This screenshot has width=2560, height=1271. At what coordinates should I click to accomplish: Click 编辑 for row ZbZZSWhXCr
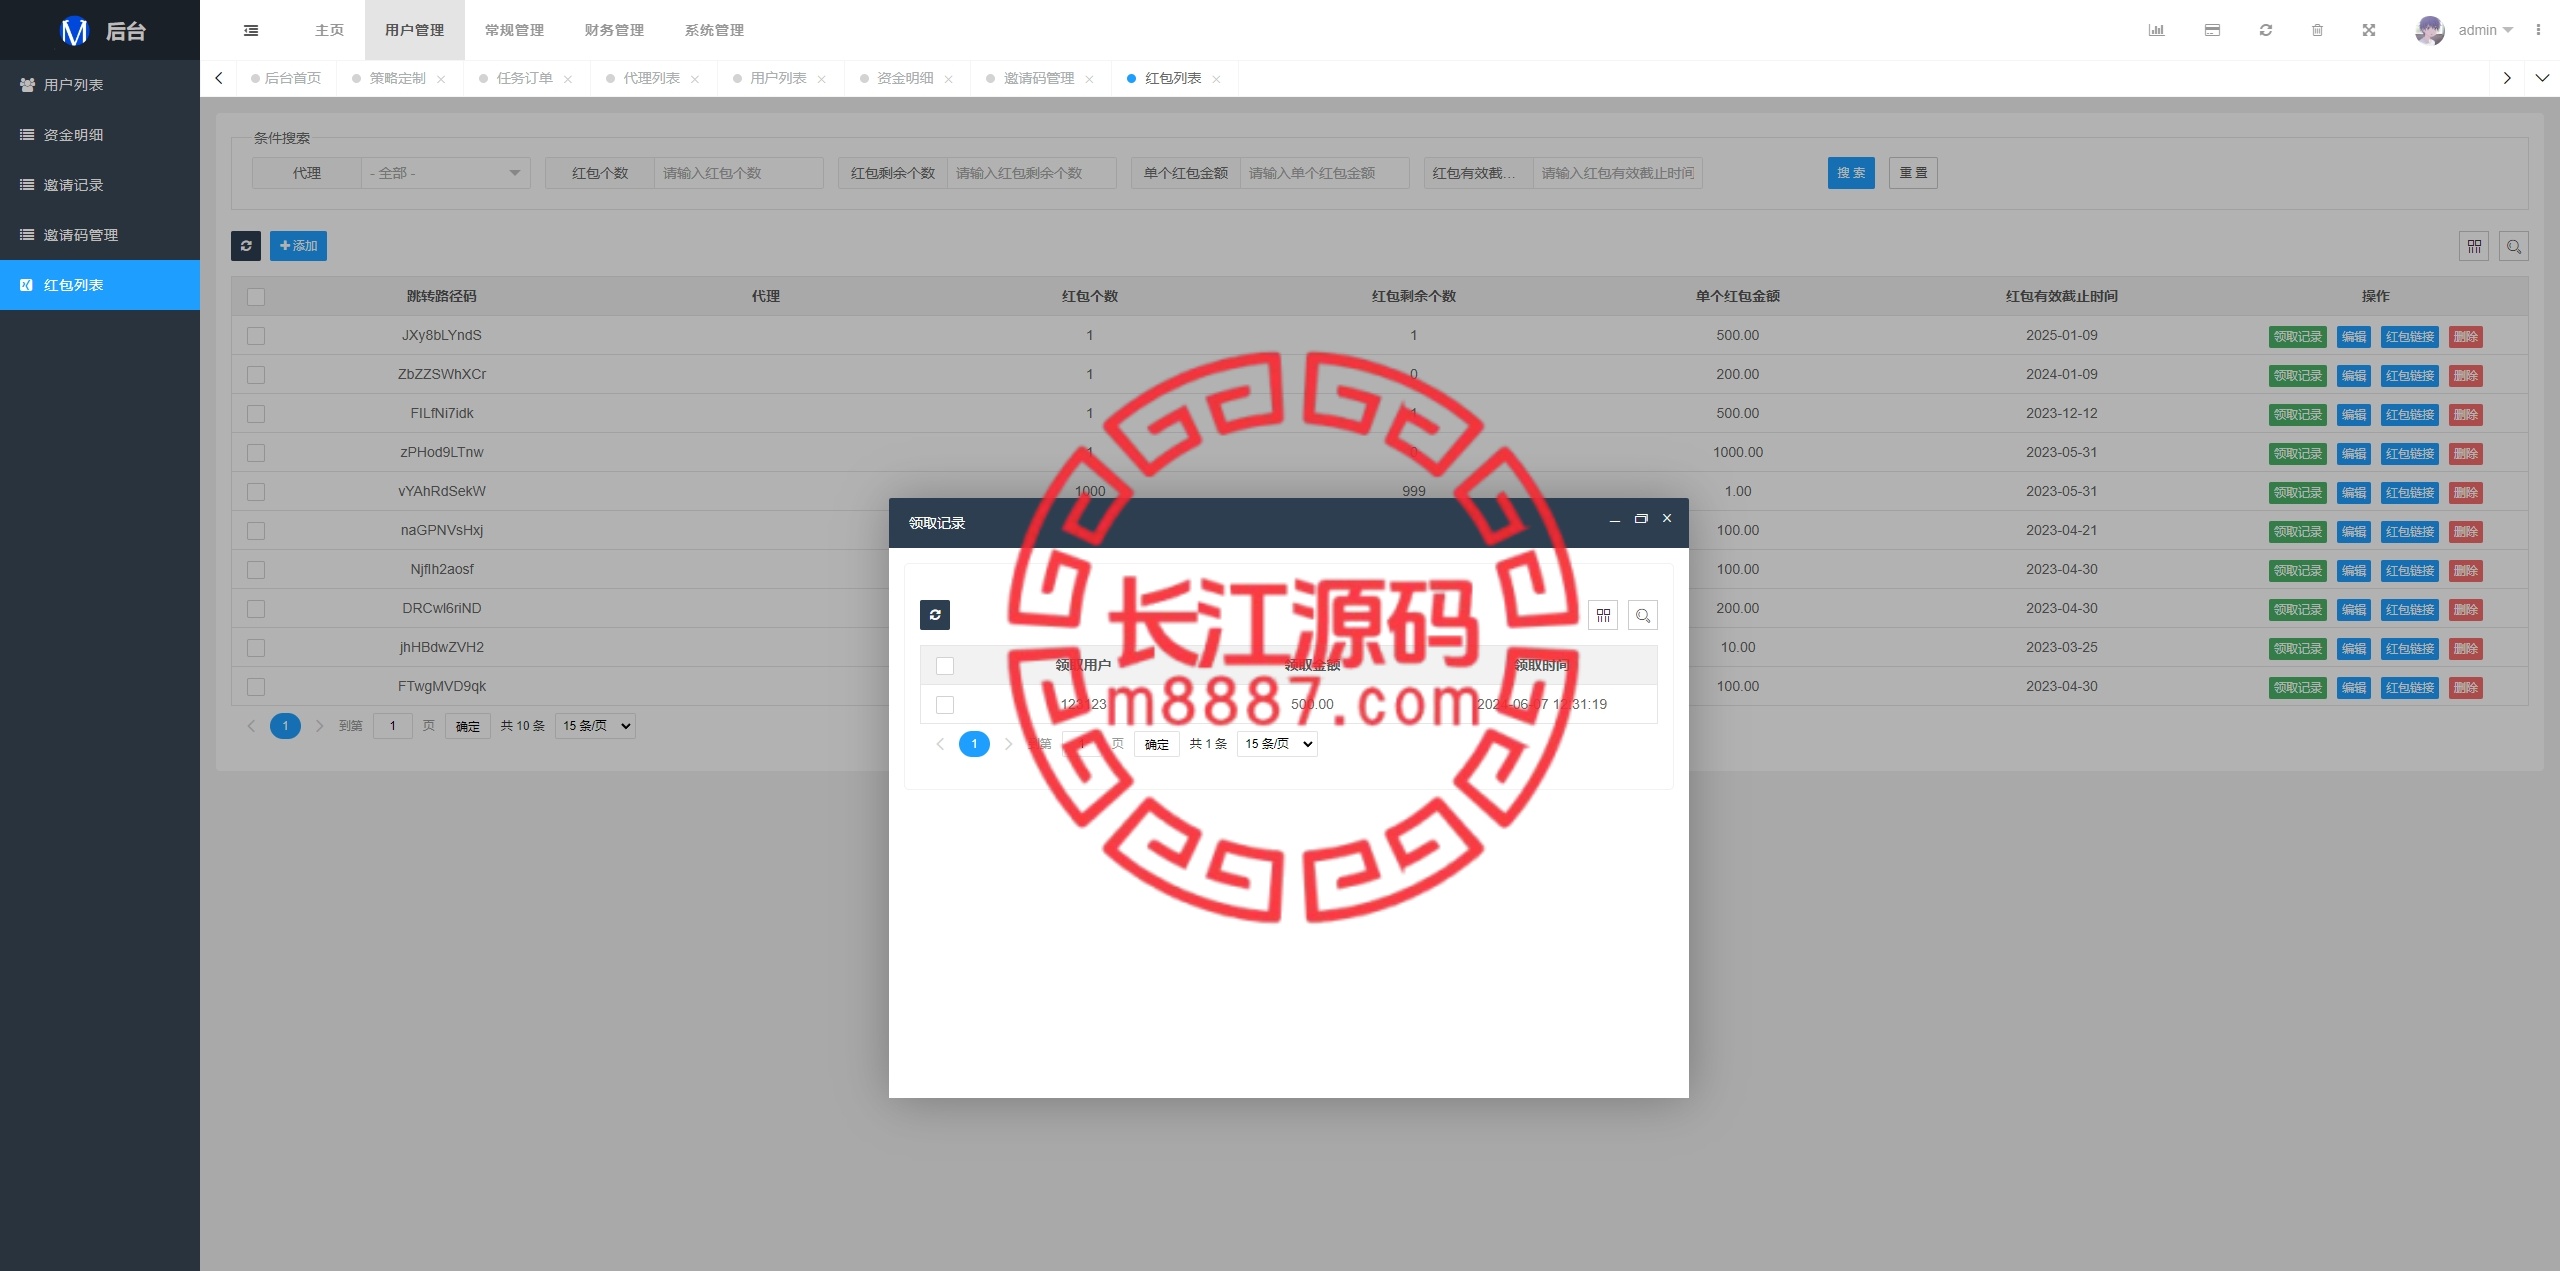pos(2354,376)
